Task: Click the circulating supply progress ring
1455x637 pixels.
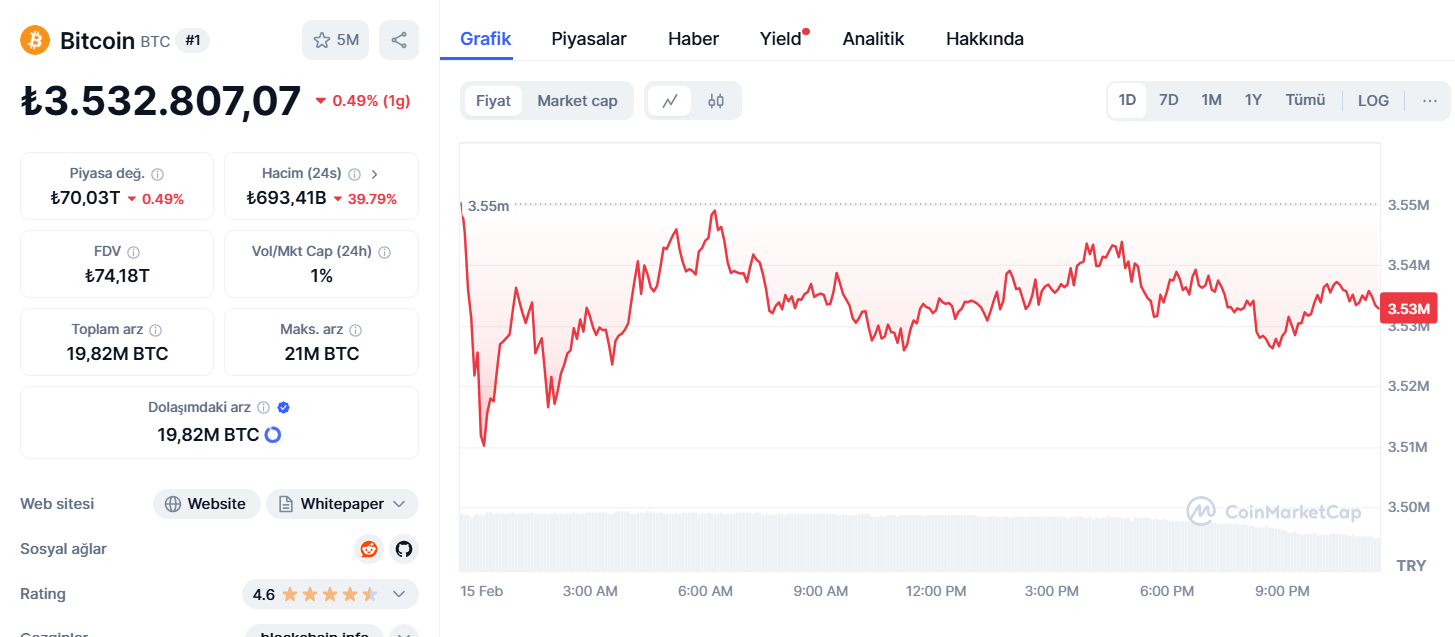Action: tap(272, 435)
